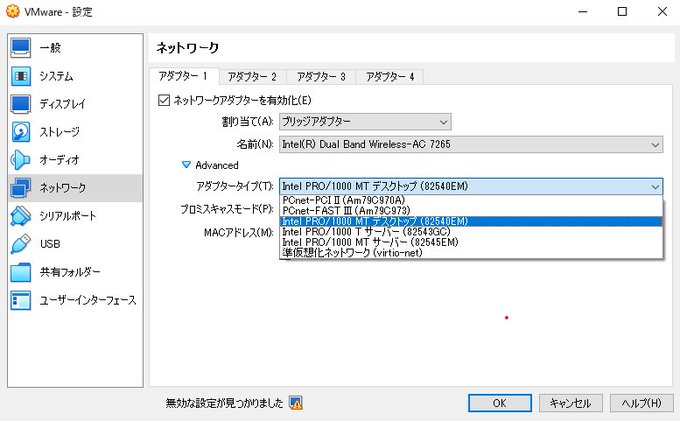
Task: Open the シリアルポート connector icon
Action: [20, 216]
